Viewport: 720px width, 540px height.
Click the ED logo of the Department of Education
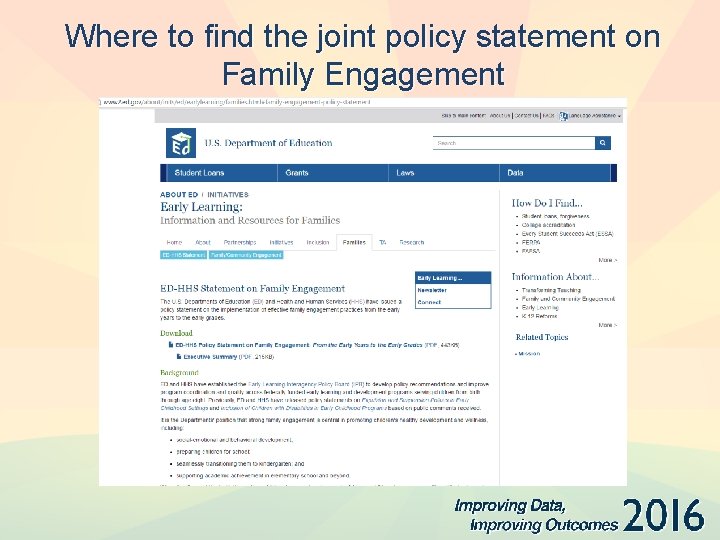point(180,143)
